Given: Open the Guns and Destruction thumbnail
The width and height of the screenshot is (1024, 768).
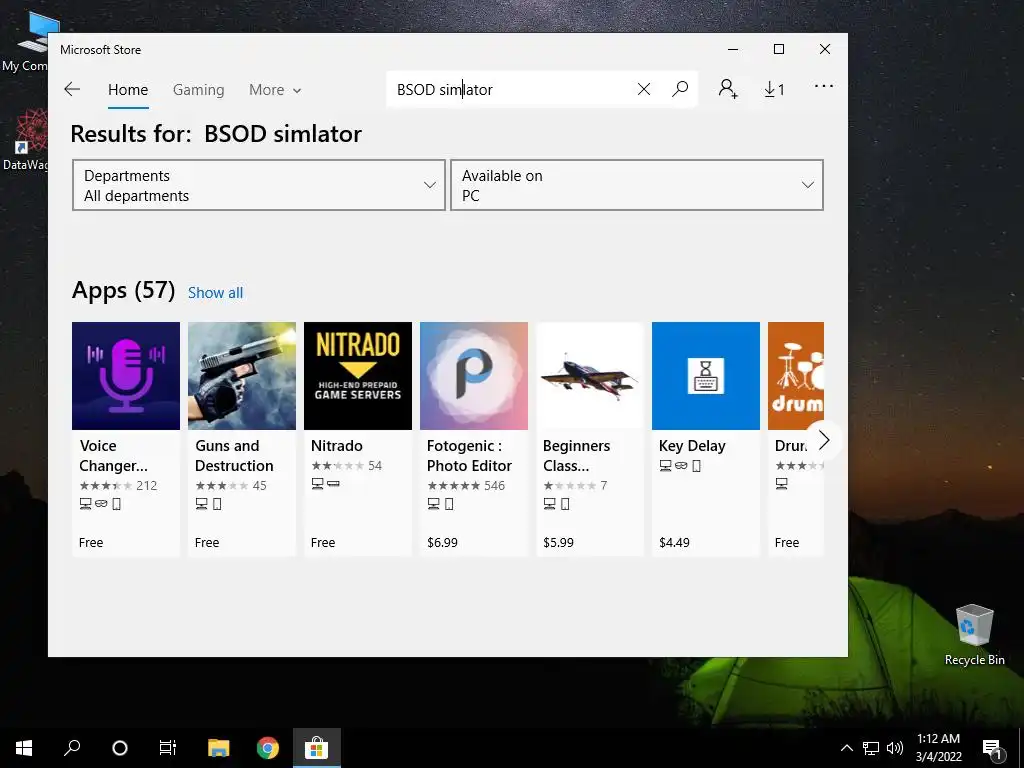Looking at the screenshot, I should [x=242, y=376].
